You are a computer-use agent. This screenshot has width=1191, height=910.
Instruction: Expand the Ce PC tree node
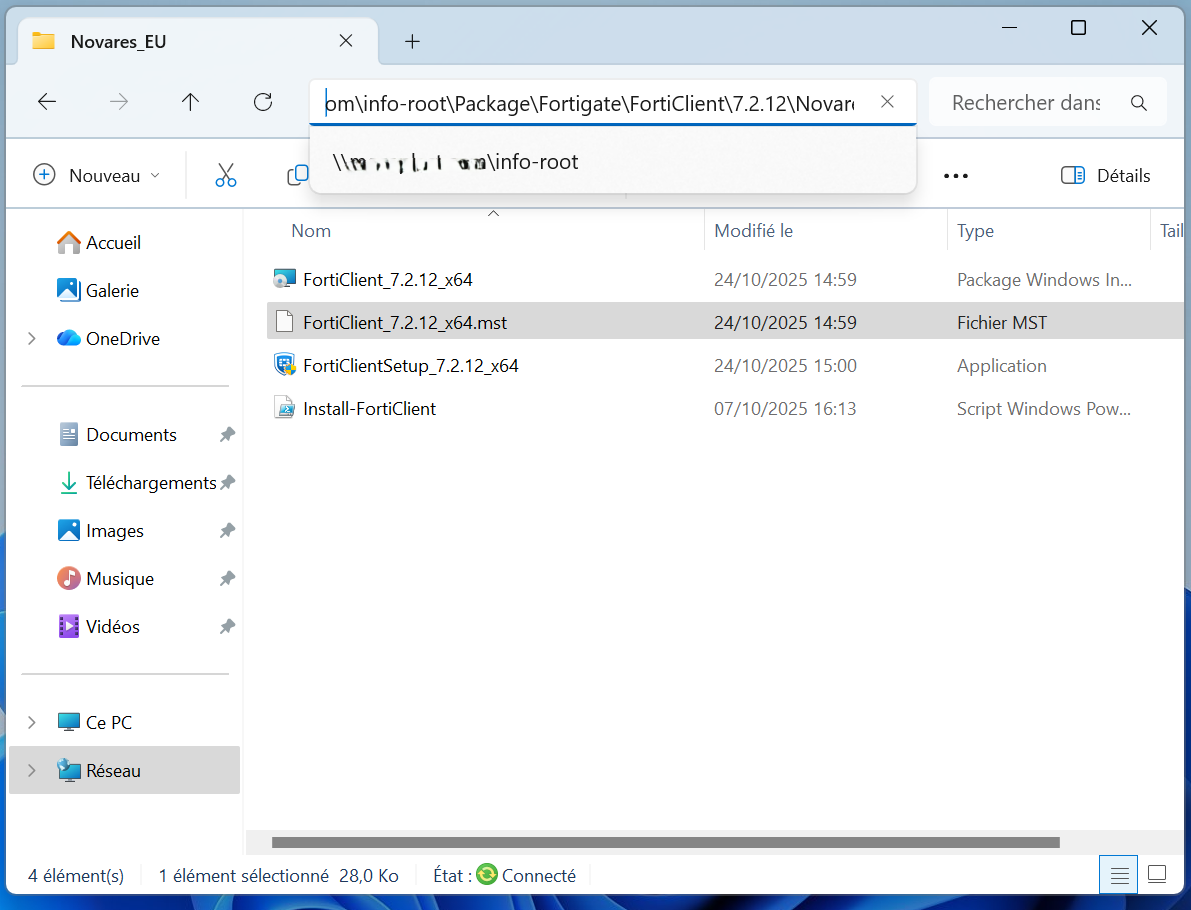pyautogui.click(x=33, y=723)
